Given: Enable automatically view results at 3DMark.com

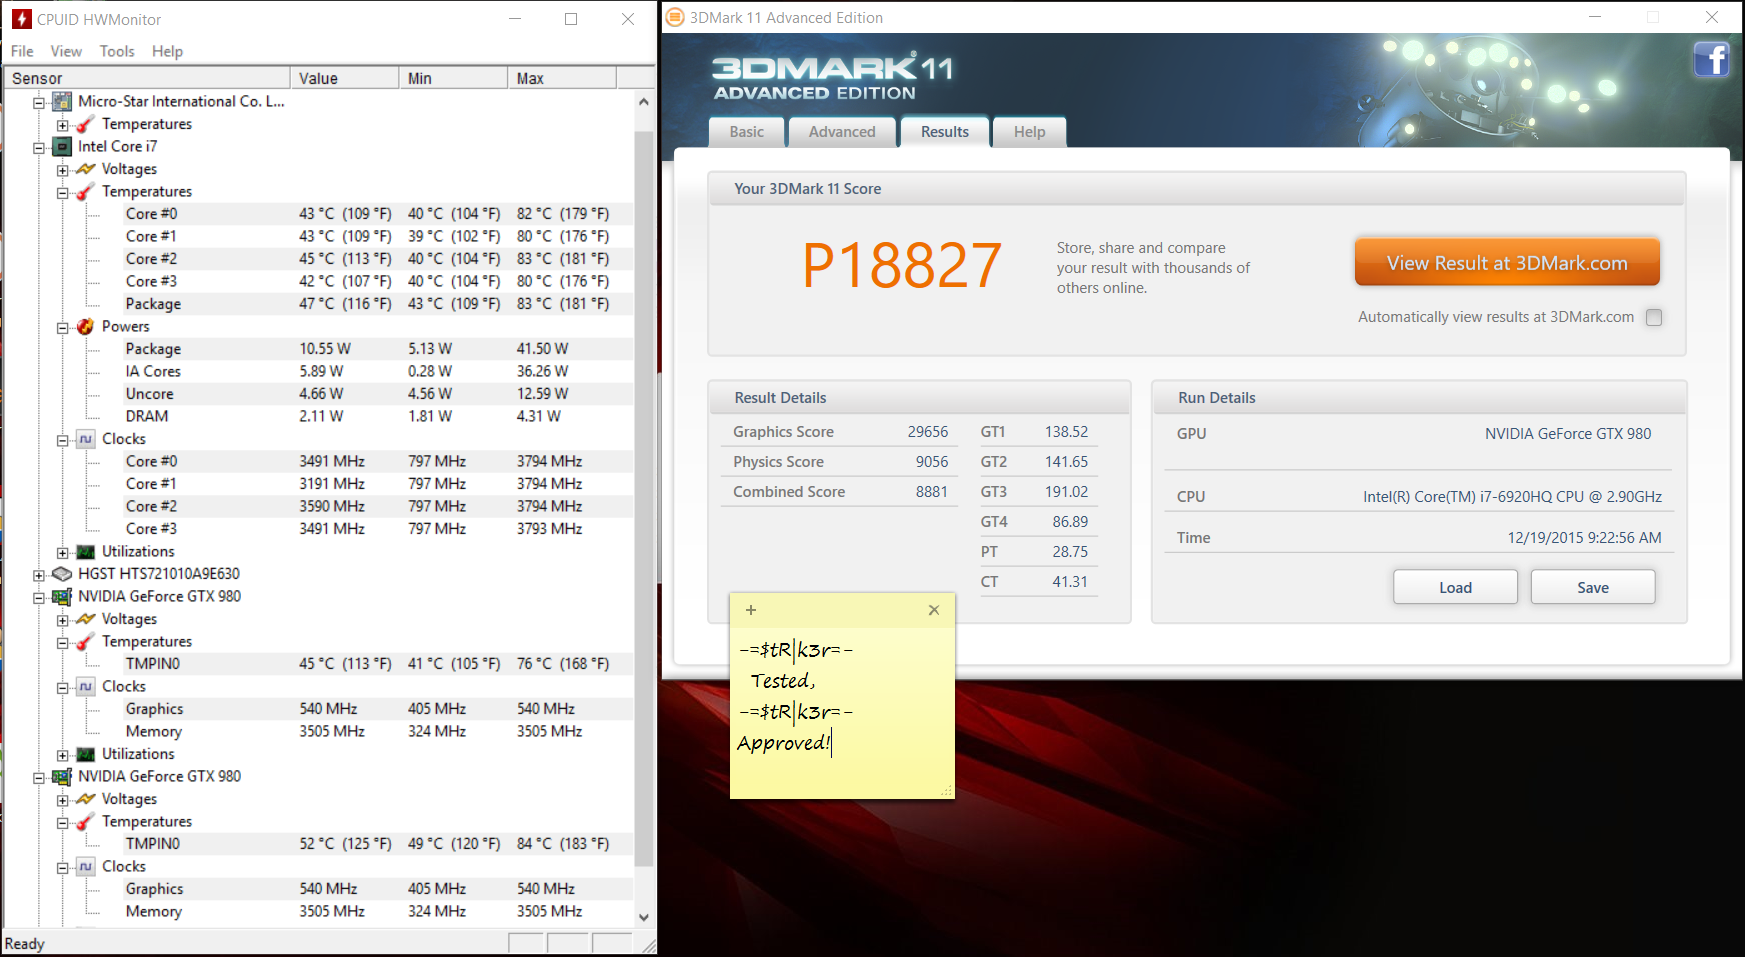Looking at the screenshot, I should [x=1654, y=317].
